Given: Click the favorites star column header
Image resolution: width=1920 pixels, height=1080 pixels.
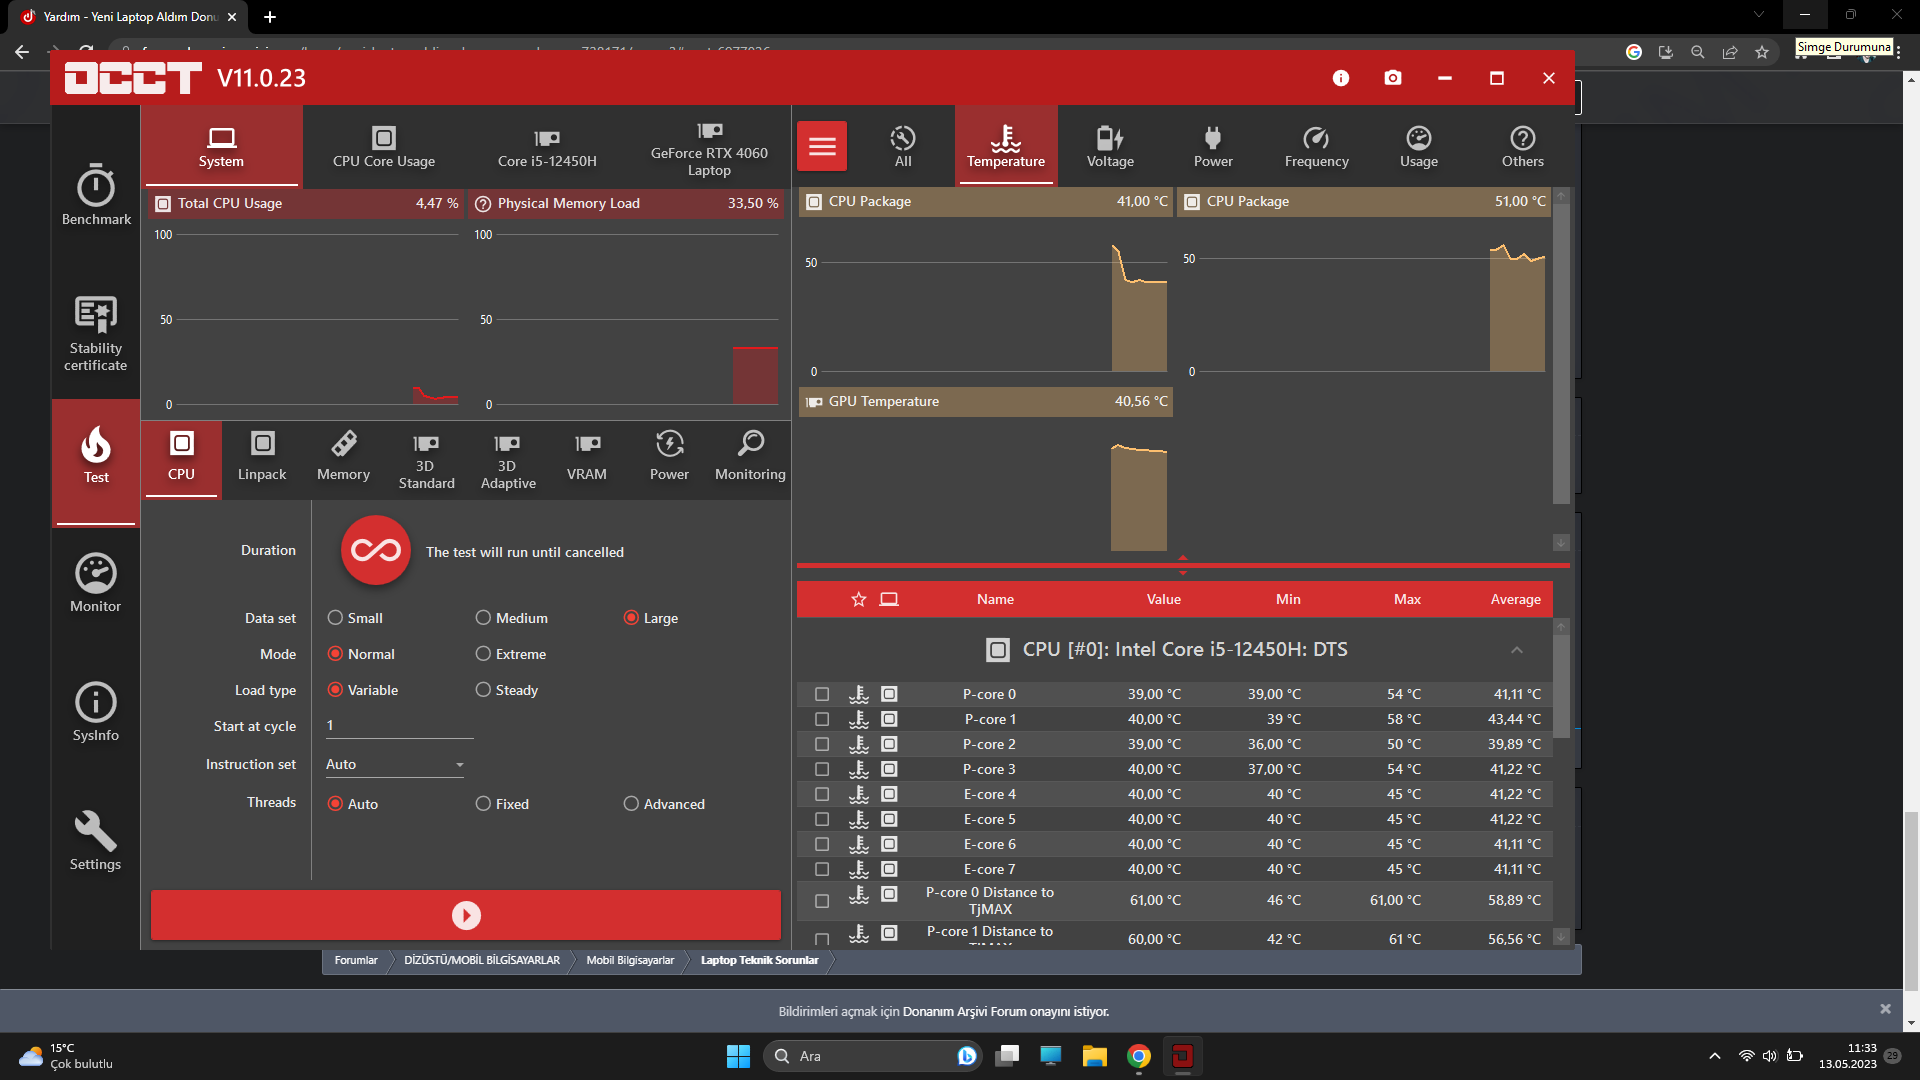Looking at the screenshot, I should coord(858,599).
